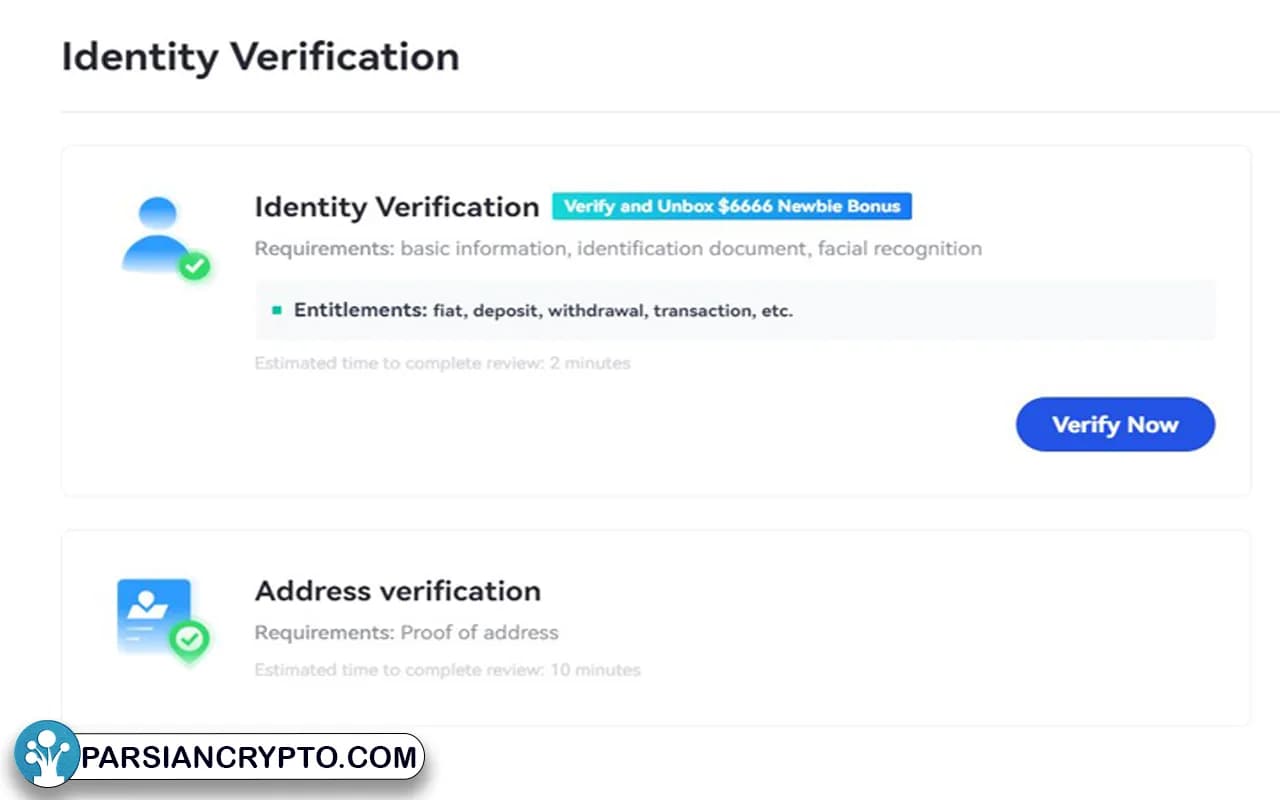This screenshot has width=1280, height=800.
Task: Click the address document card icon
Action: [151, 614]
